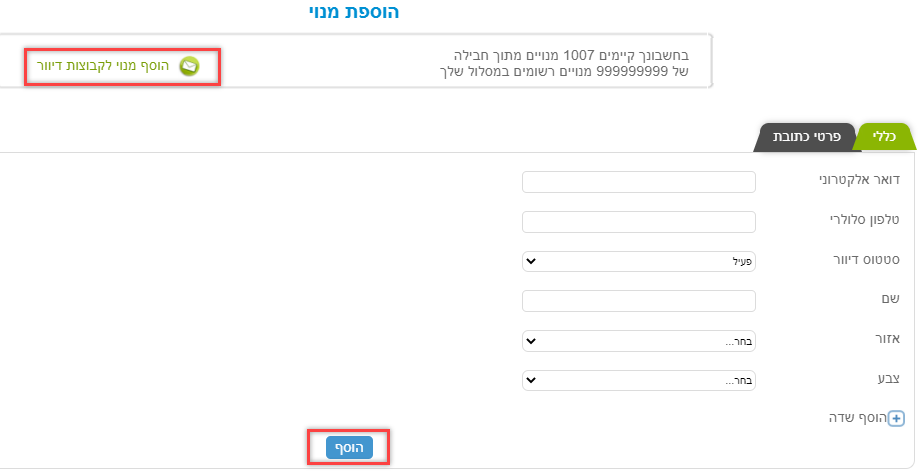919x472 pixels.
Task: Focus the דואר אלקטרוני input field
Action: click(639, 182)
